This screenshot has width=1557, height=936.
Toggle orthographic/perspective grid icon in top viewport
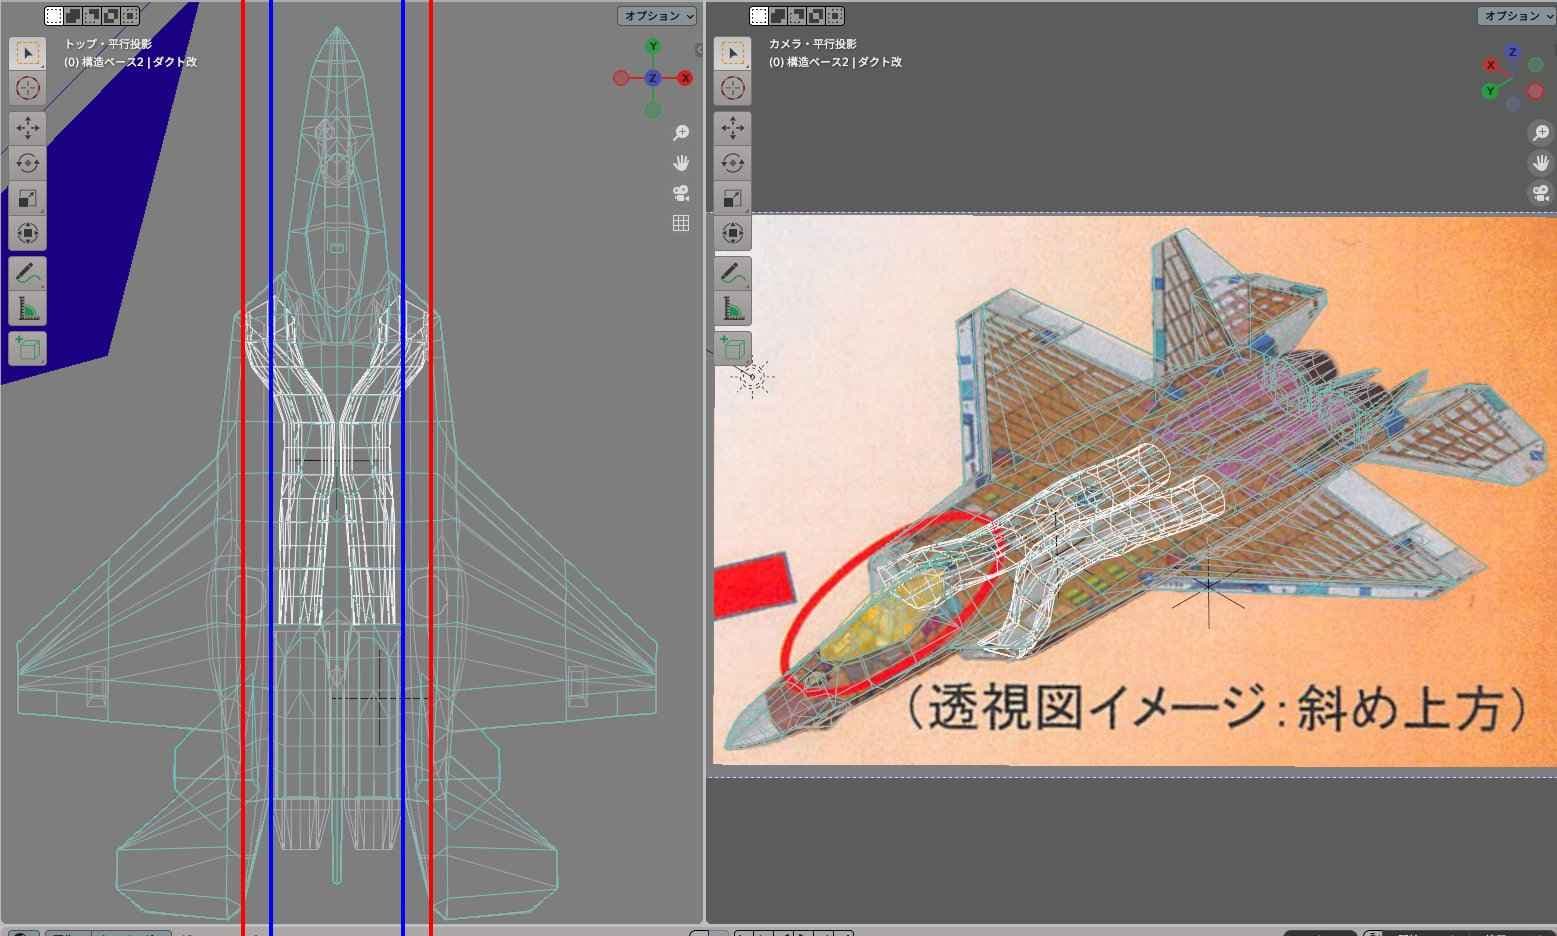tap(681, 223)
